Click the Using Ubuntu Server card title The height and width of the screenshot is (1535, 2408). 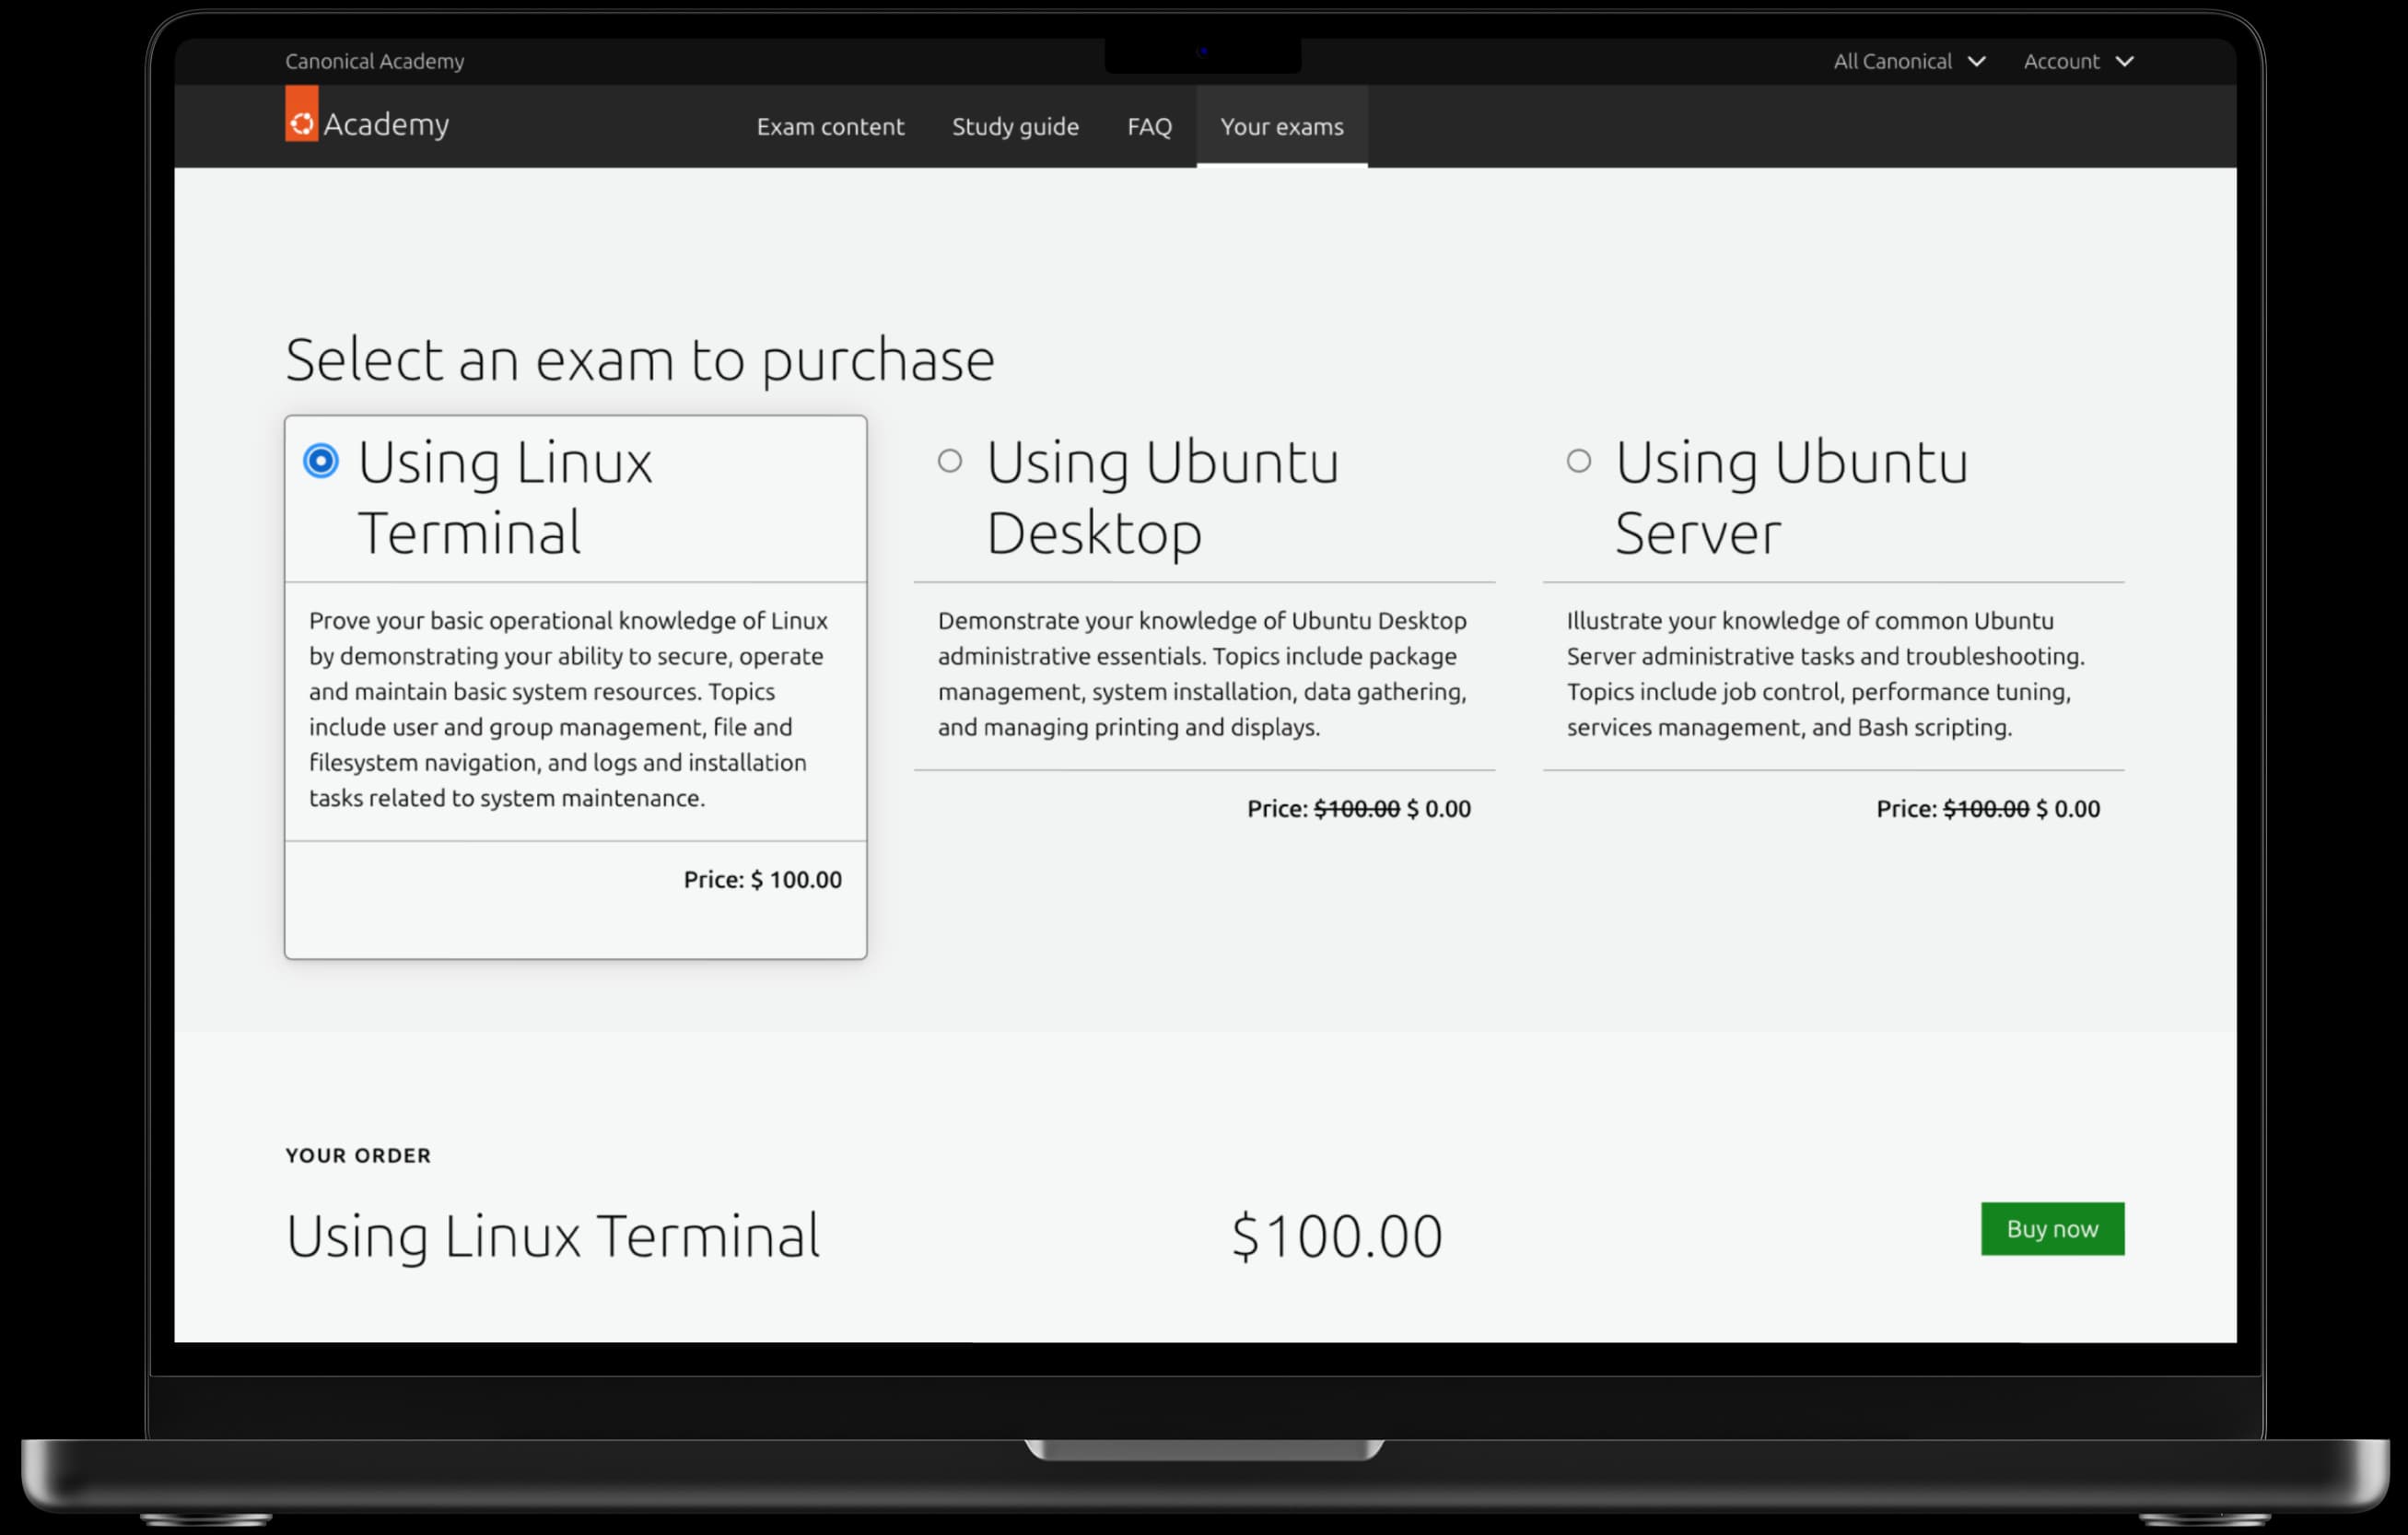pyautogui.click(x=1792, y=497)
